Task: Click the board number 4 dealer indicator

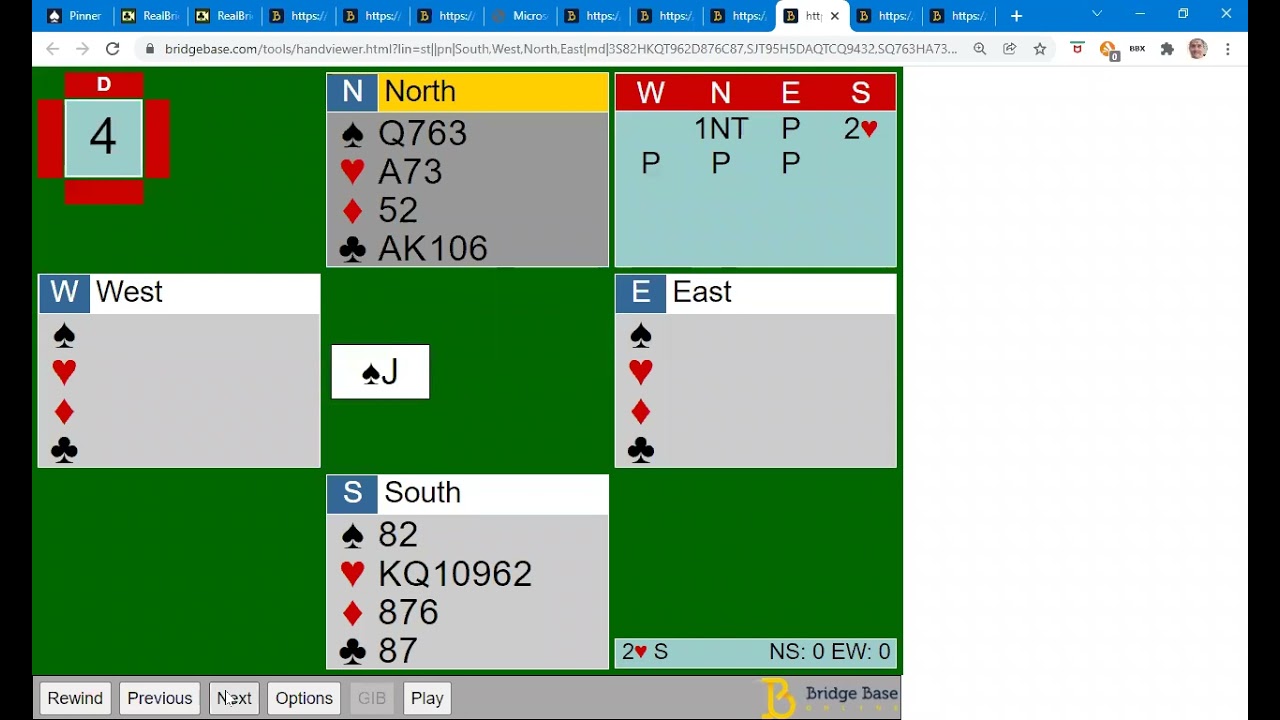Action: 103,138
